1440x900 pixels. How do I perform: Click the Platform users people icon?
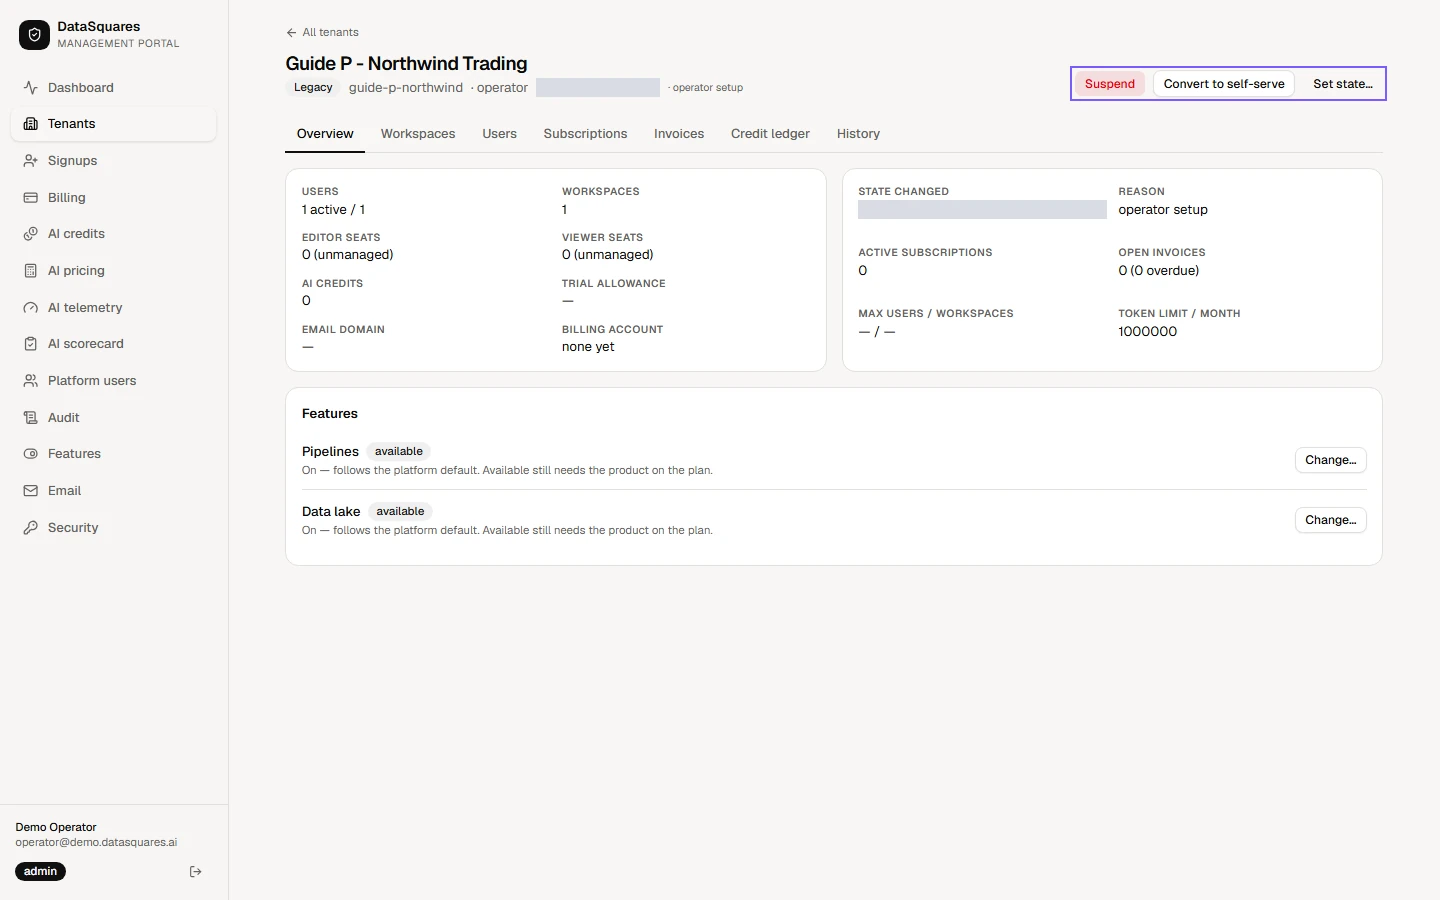tap(31, 381)
